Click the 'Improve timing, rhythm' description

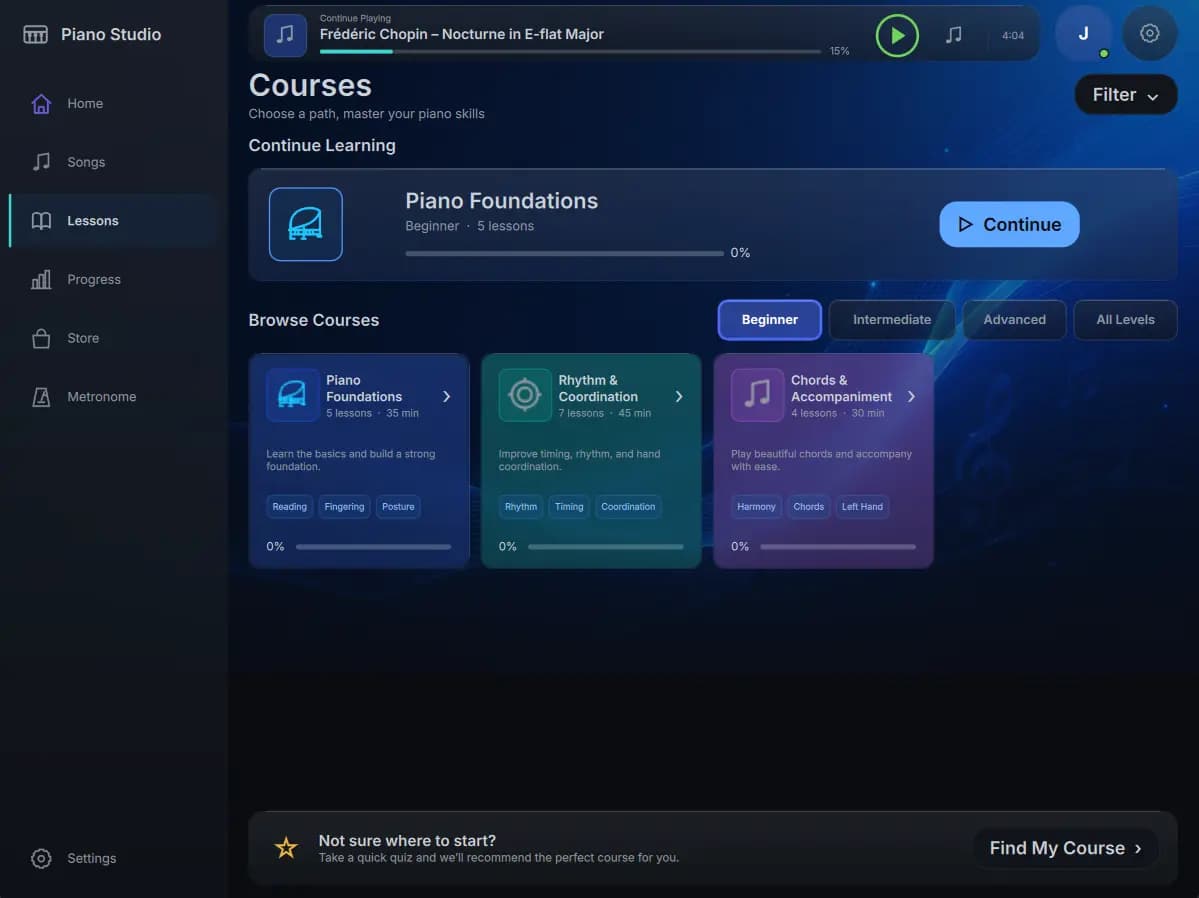click(579, 460)
